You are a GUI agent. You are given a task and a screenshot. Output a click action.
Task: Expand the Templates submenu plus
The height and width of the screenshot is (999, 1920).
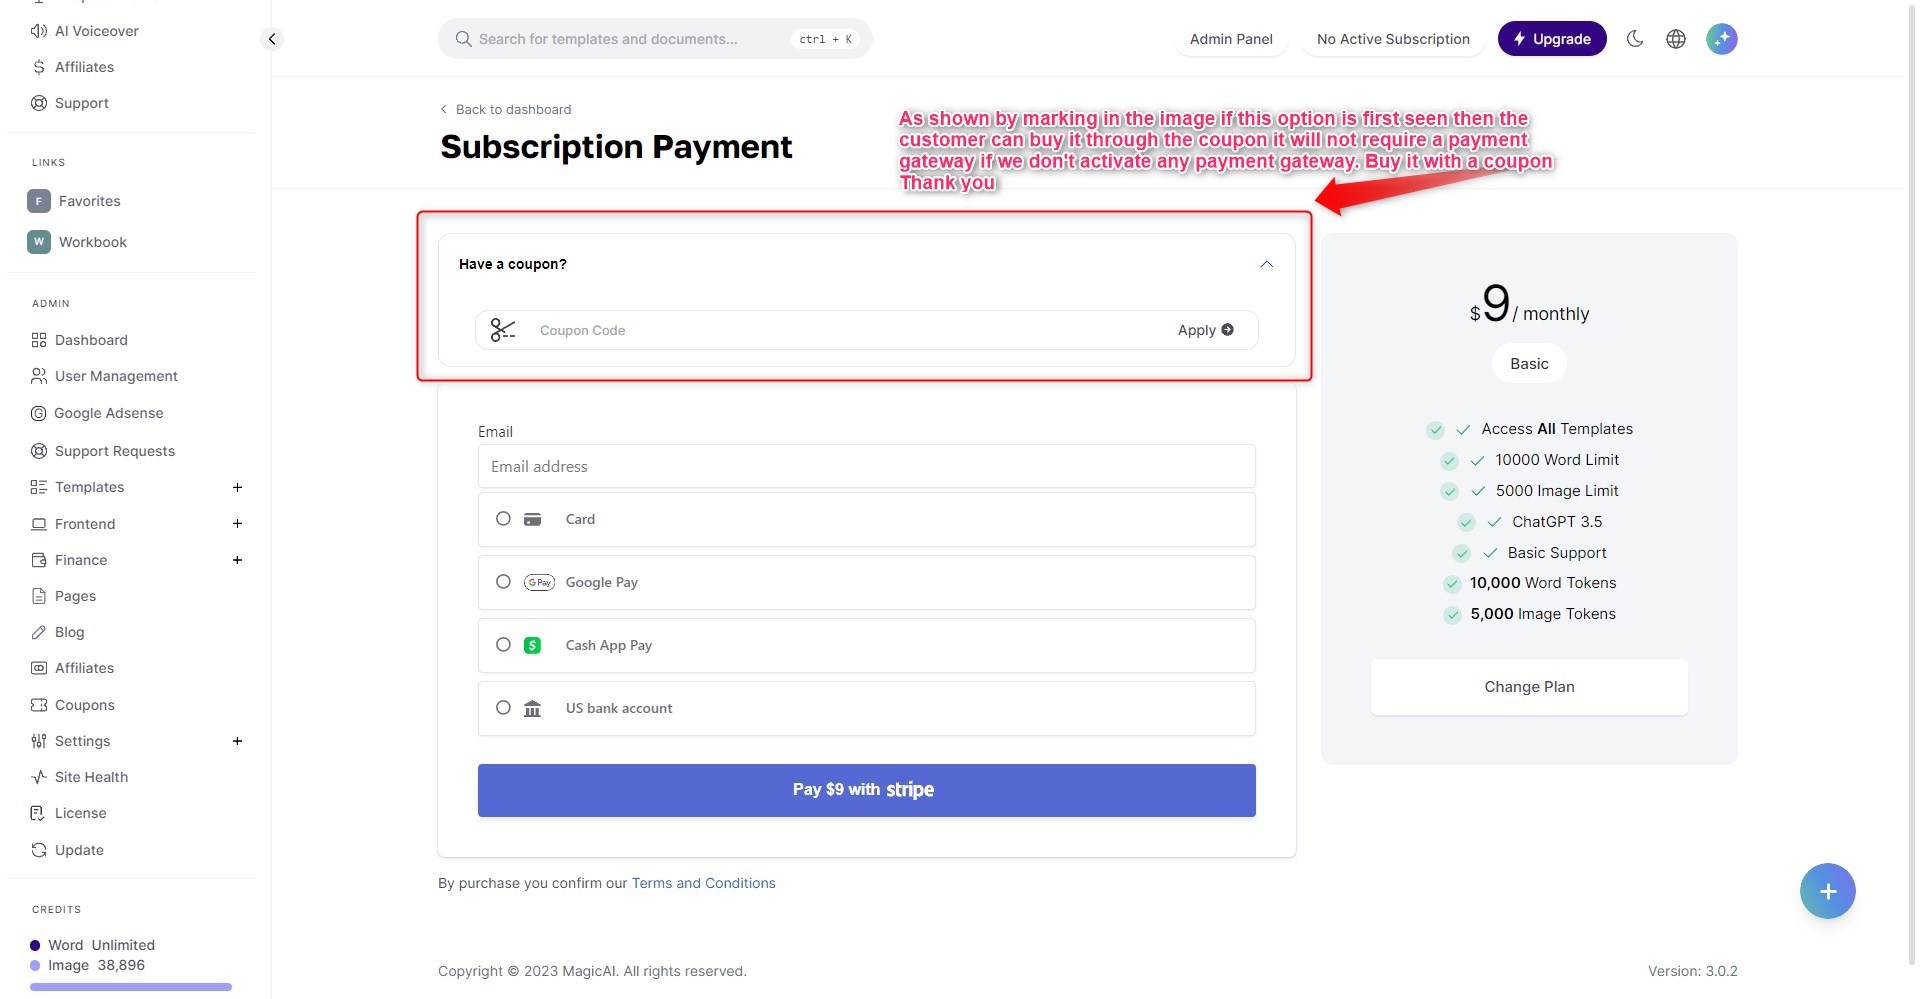237,487
